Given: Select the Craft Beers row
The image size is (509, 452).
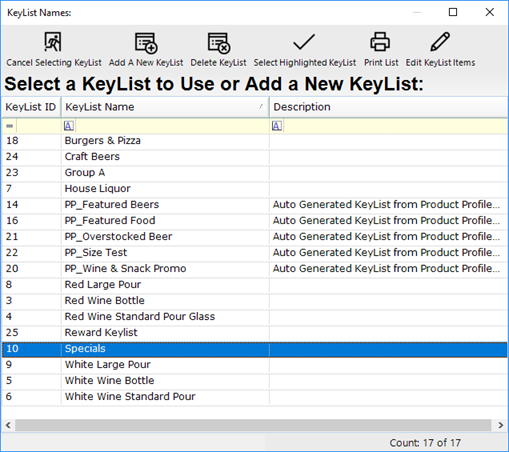Looking at the screenshot, I should point(255,157).
